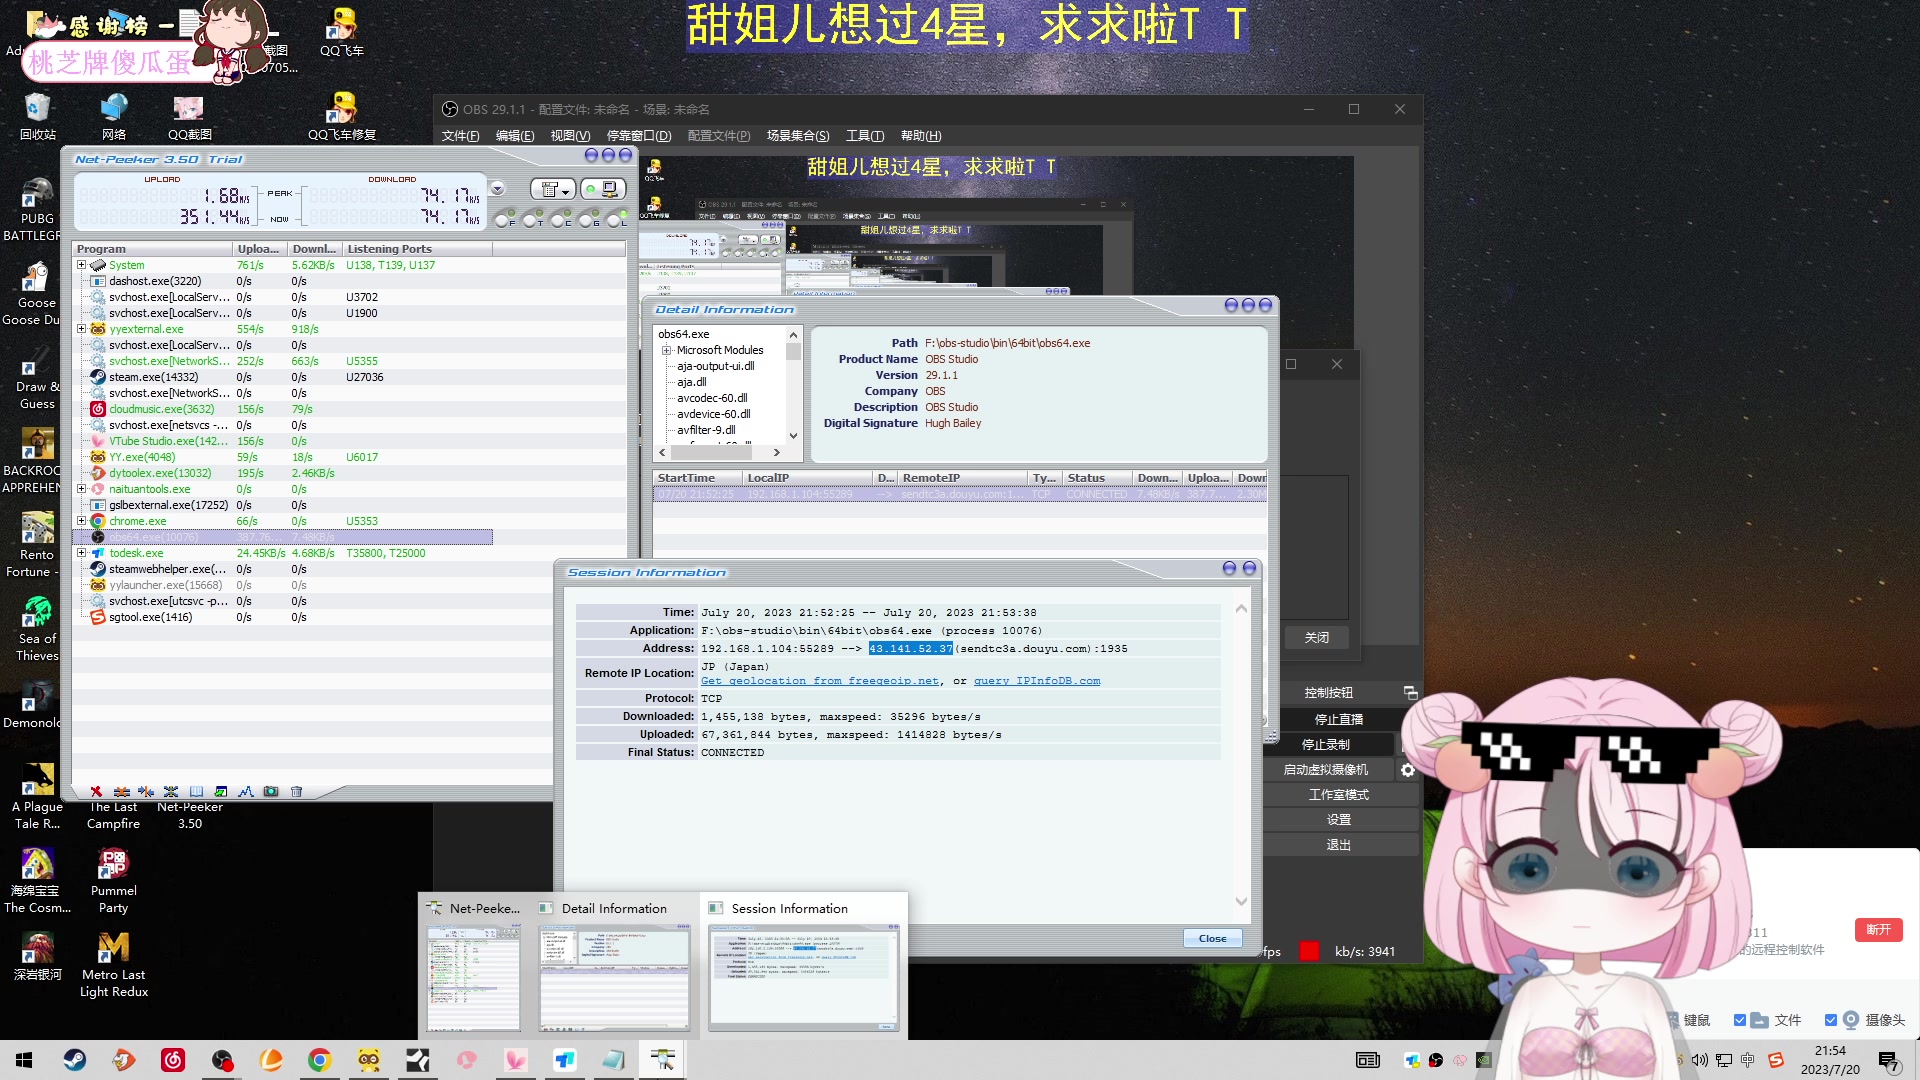Expand the System tree node in program list

[81, 265]
